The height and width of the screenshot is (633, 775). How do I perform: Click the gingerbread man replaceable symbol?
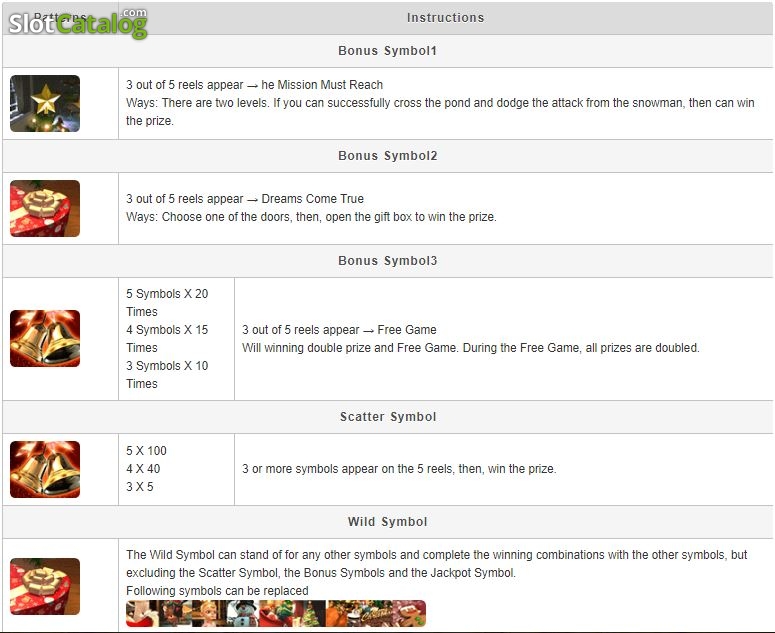pyautogui.click(x=409, y=613)
